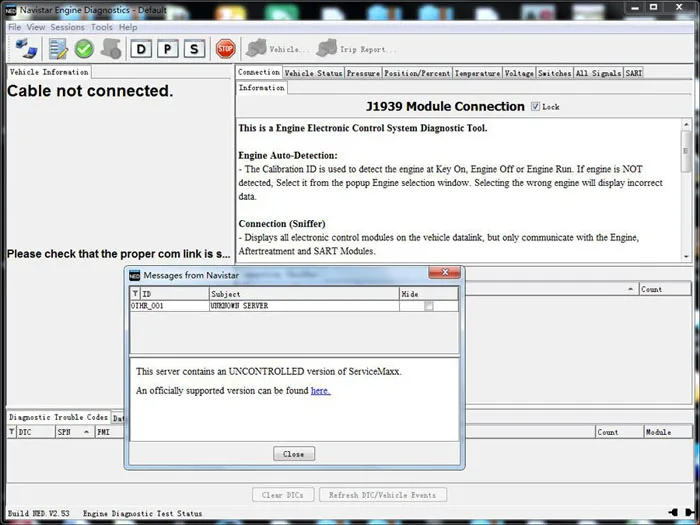Click the NED app icon in title bar

[10, 10]
